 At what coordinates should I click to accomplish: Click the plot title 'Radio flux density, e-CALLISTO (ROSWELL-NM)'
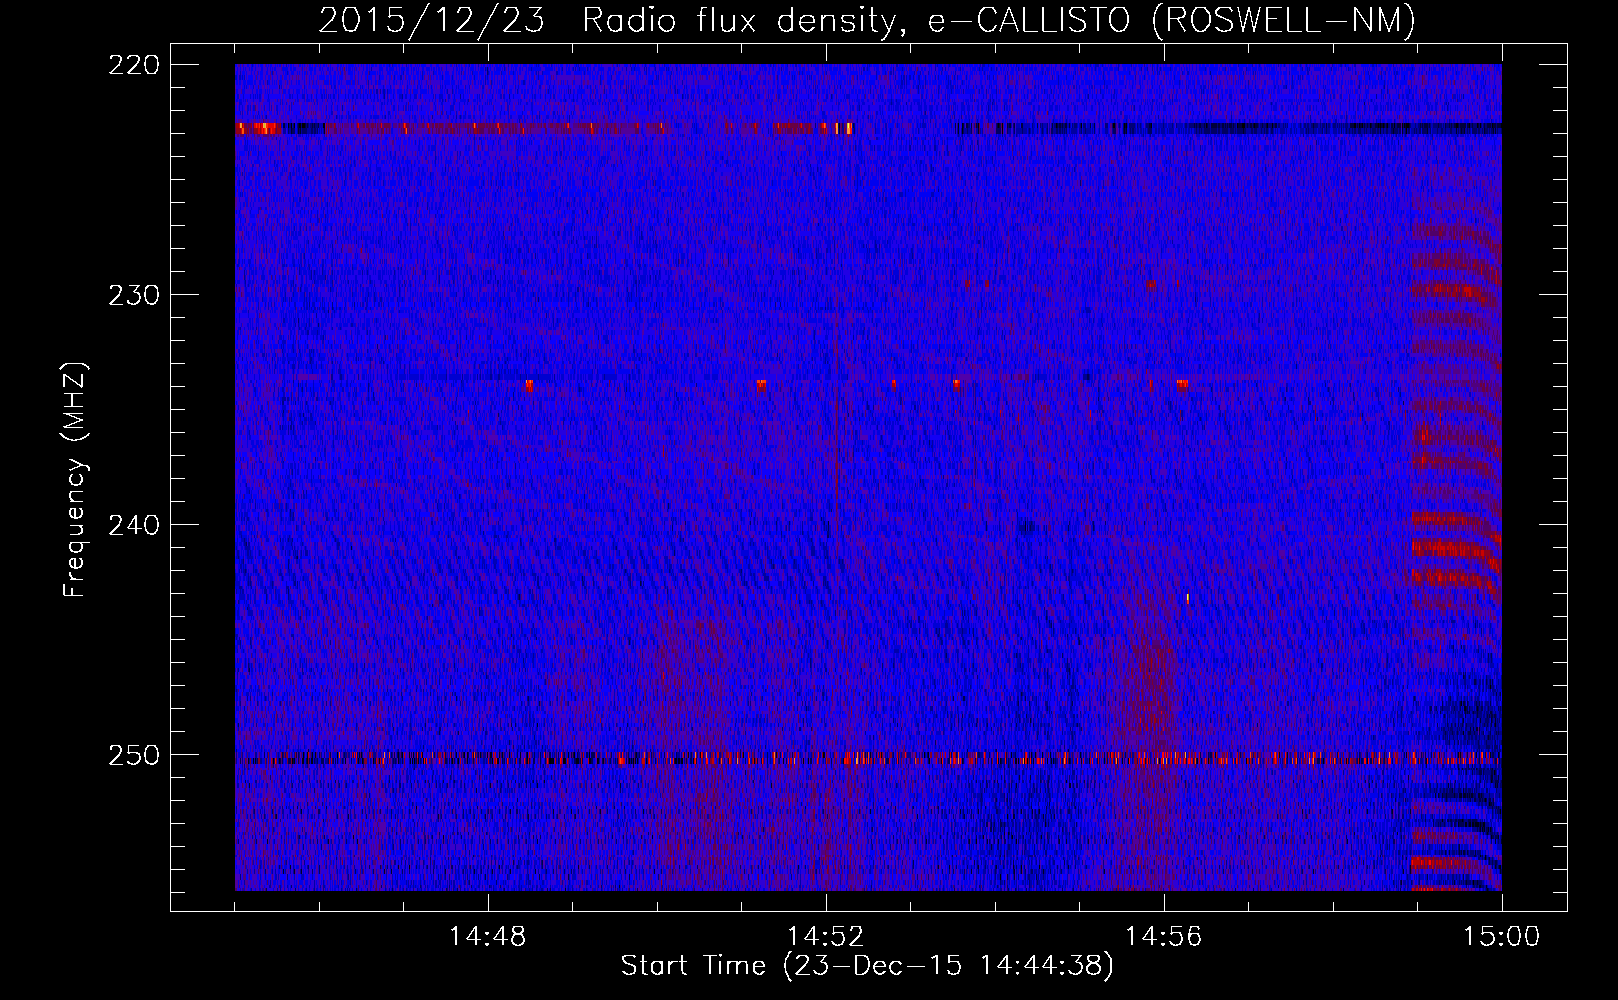pos(998,21)
